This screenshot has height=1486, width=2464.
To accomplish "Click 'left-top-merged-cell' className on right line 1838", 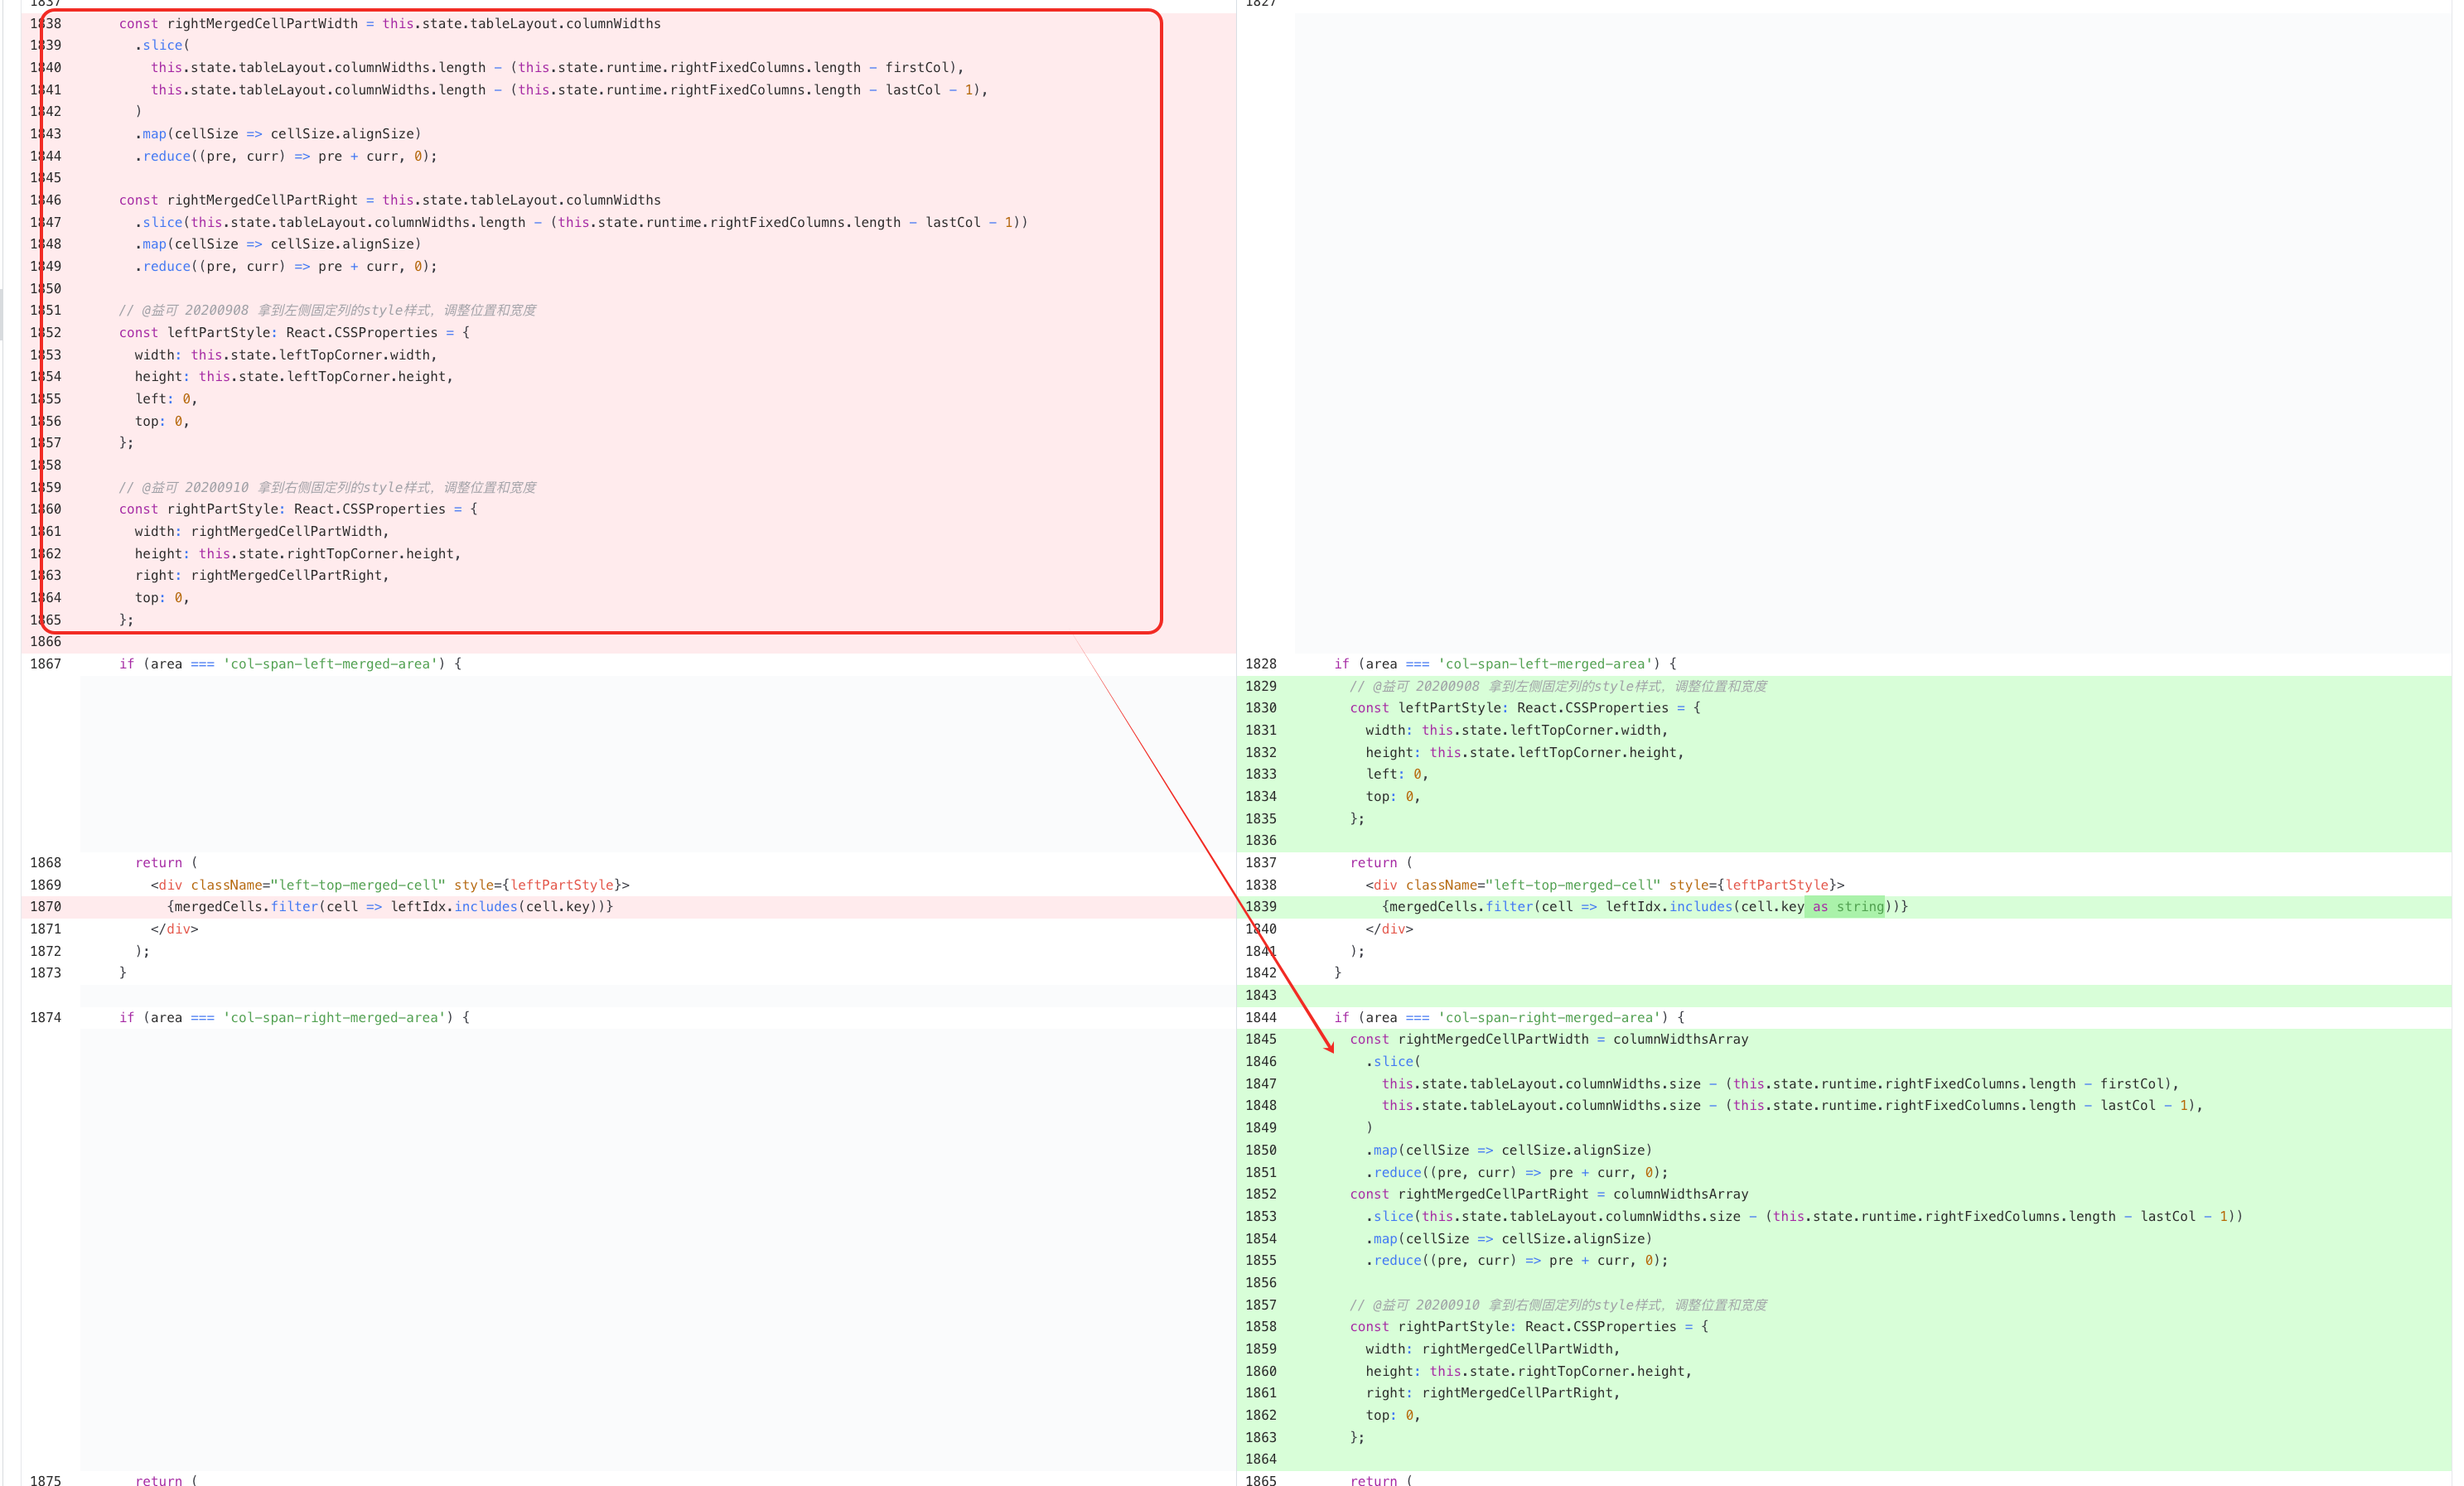I will pos(1573,885).
